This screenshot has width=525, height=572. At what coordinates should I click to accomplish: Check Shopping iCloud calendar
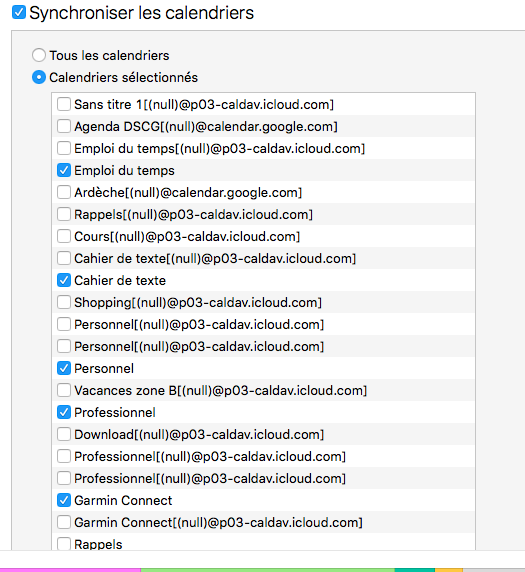[64, 302]
